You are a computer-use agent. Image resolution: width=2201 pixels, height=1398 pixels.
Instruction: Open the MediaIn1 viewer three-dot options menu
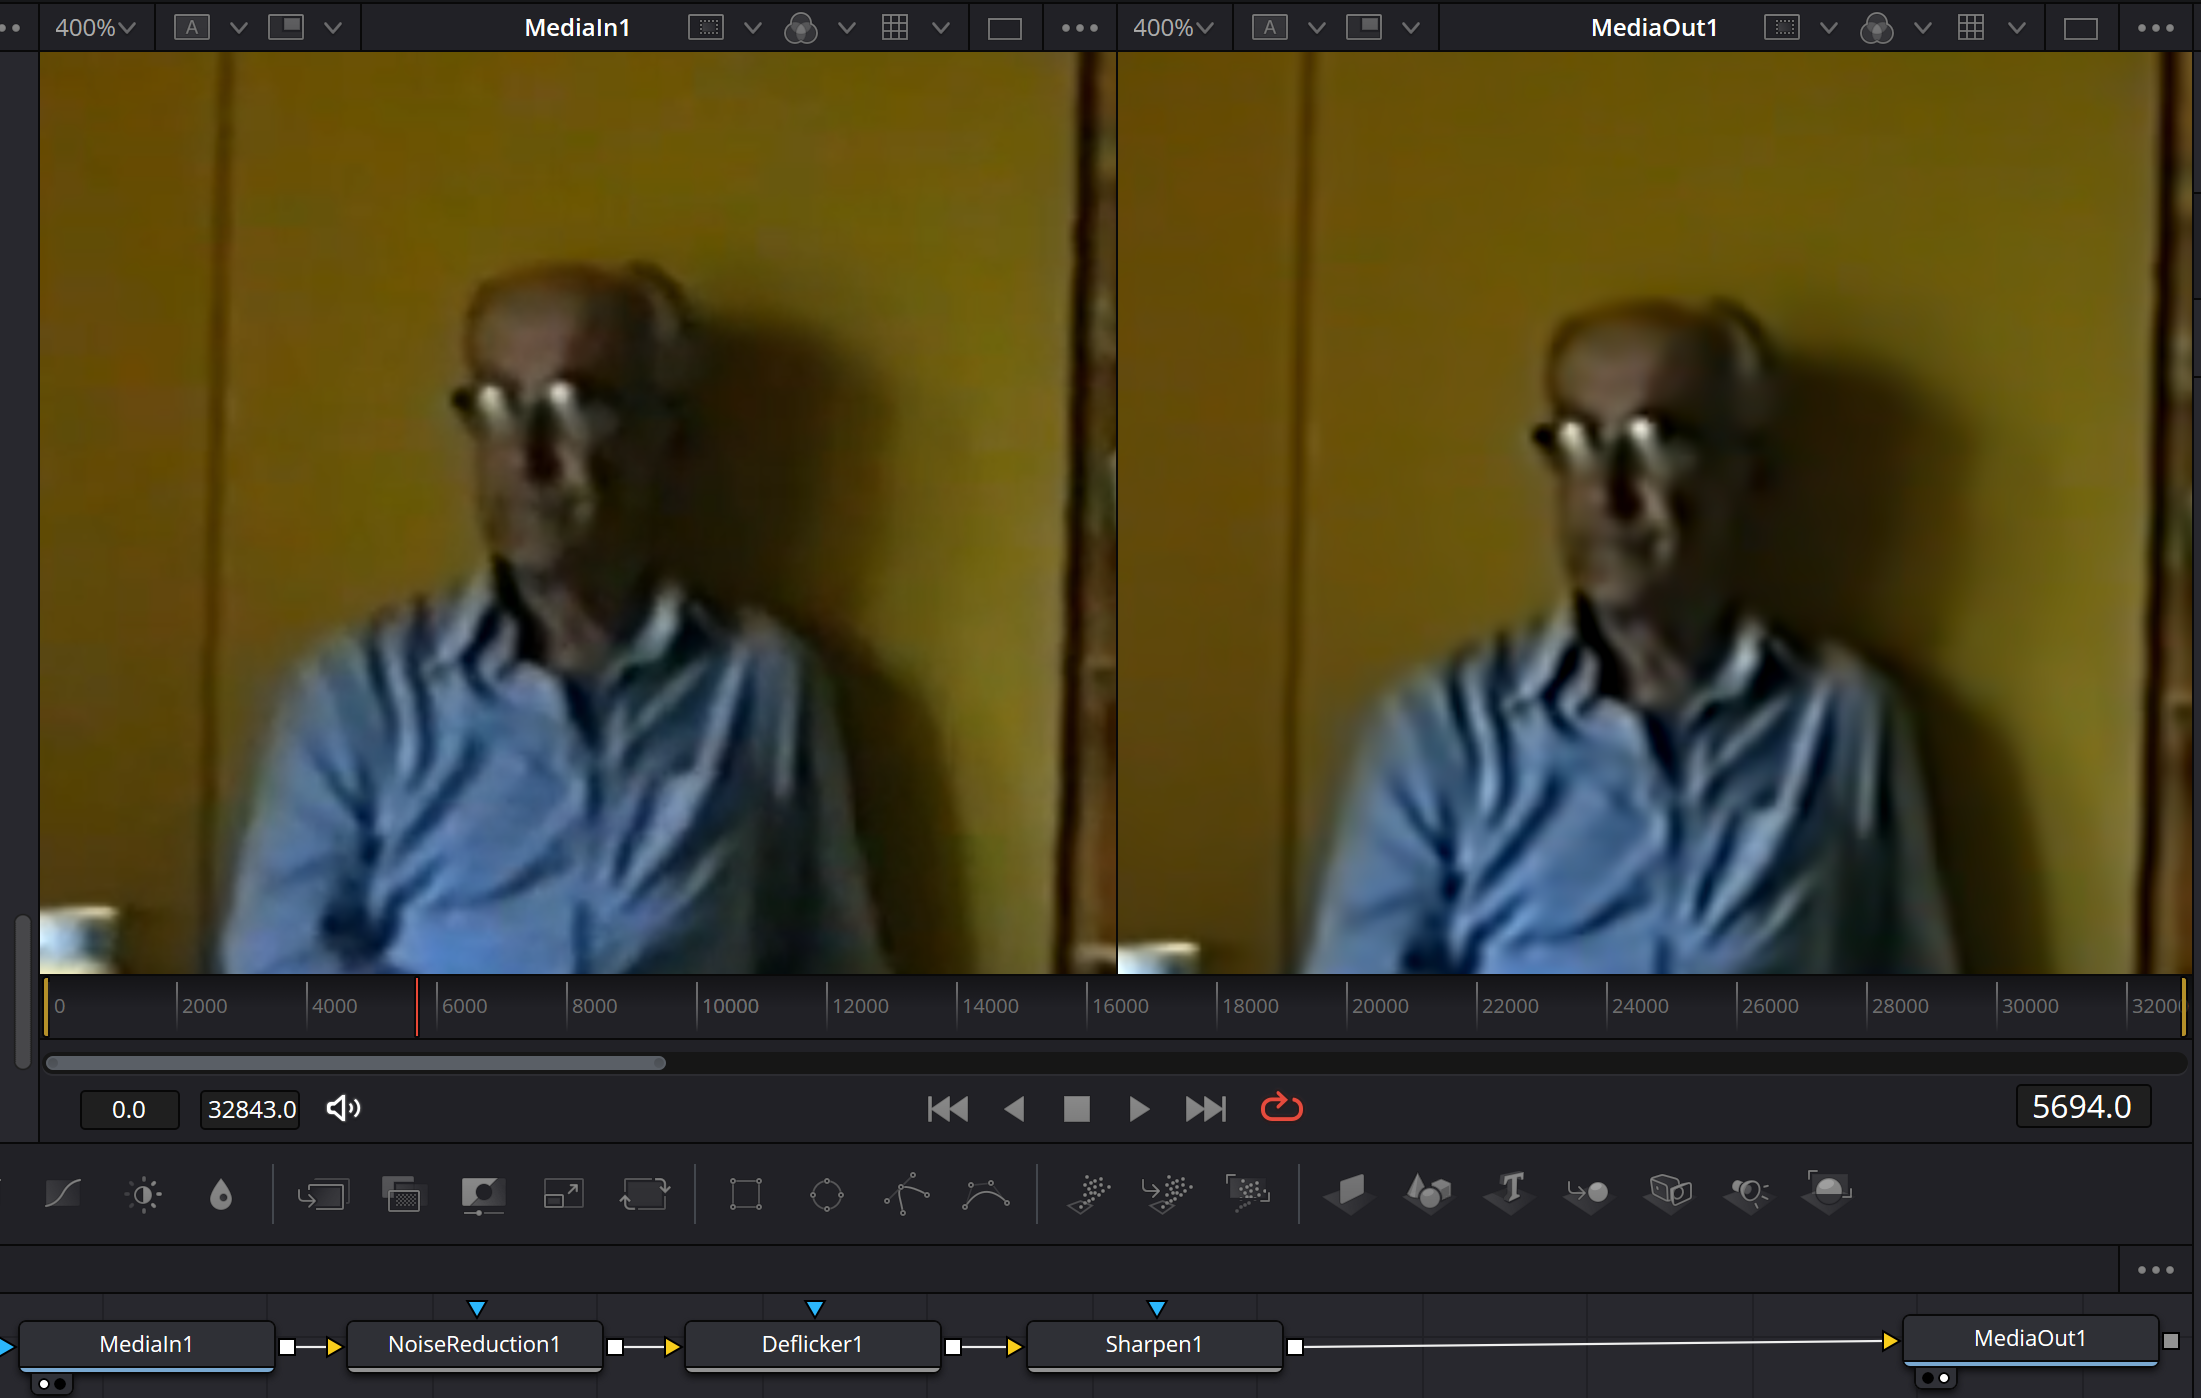[x=1079, y=28]
